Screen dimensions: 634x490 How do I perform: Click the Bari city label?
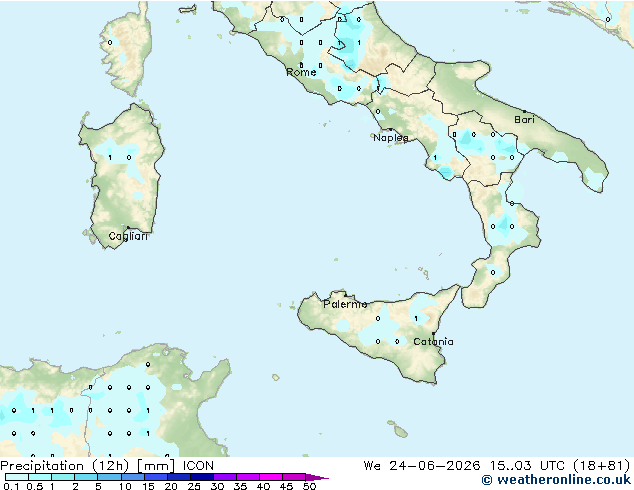(524, 120)
